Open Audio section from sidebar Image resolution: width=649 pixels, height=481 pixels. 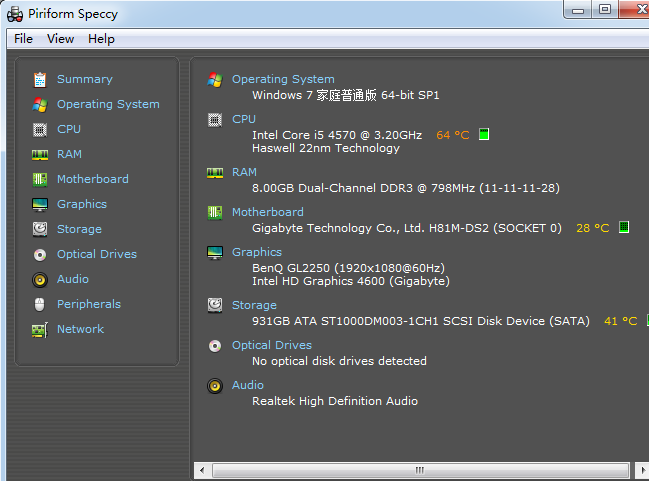[x=73, y=279]
